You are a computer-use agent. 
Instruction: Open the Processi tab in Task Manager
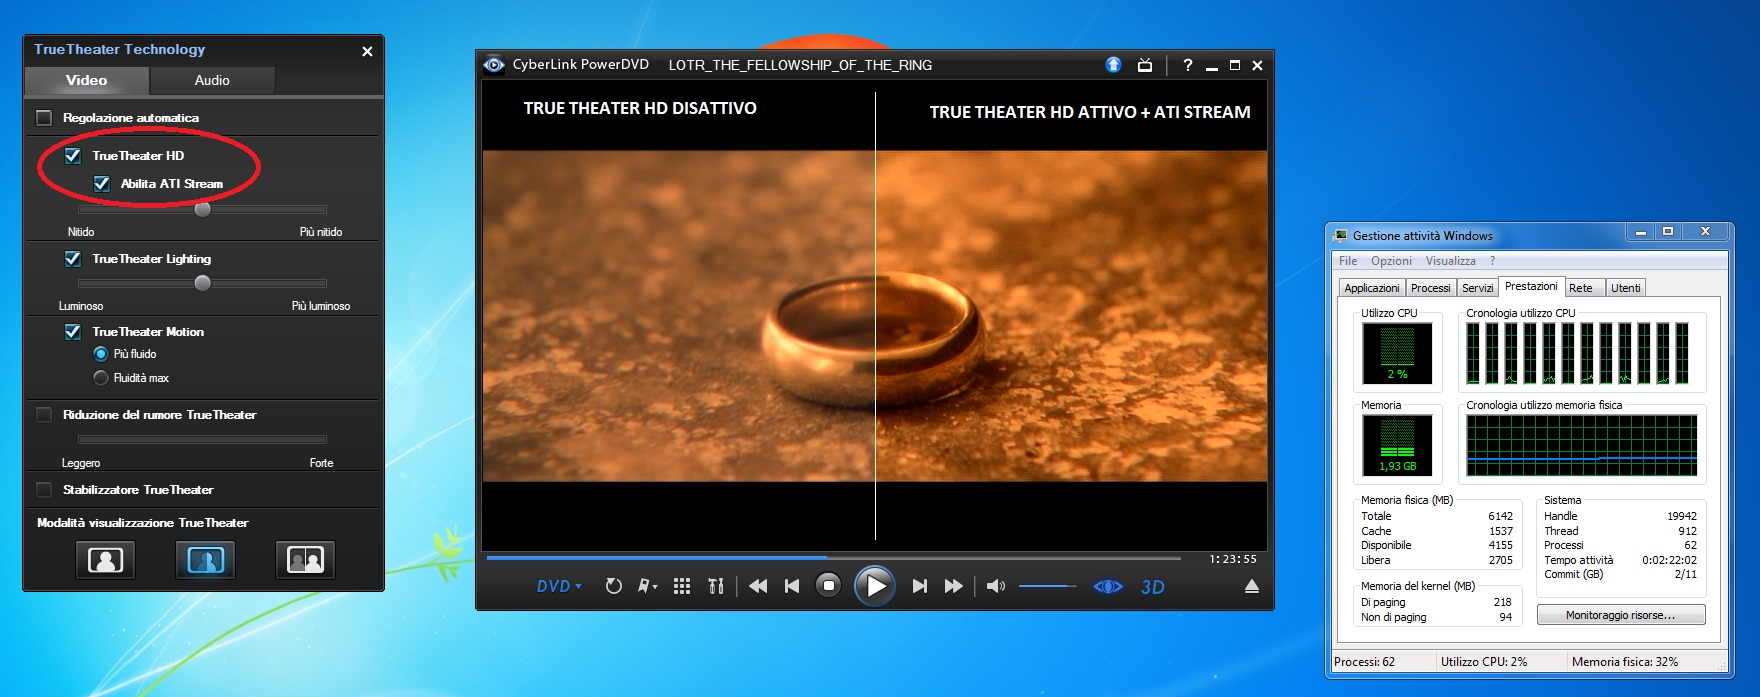(1430, 288)
